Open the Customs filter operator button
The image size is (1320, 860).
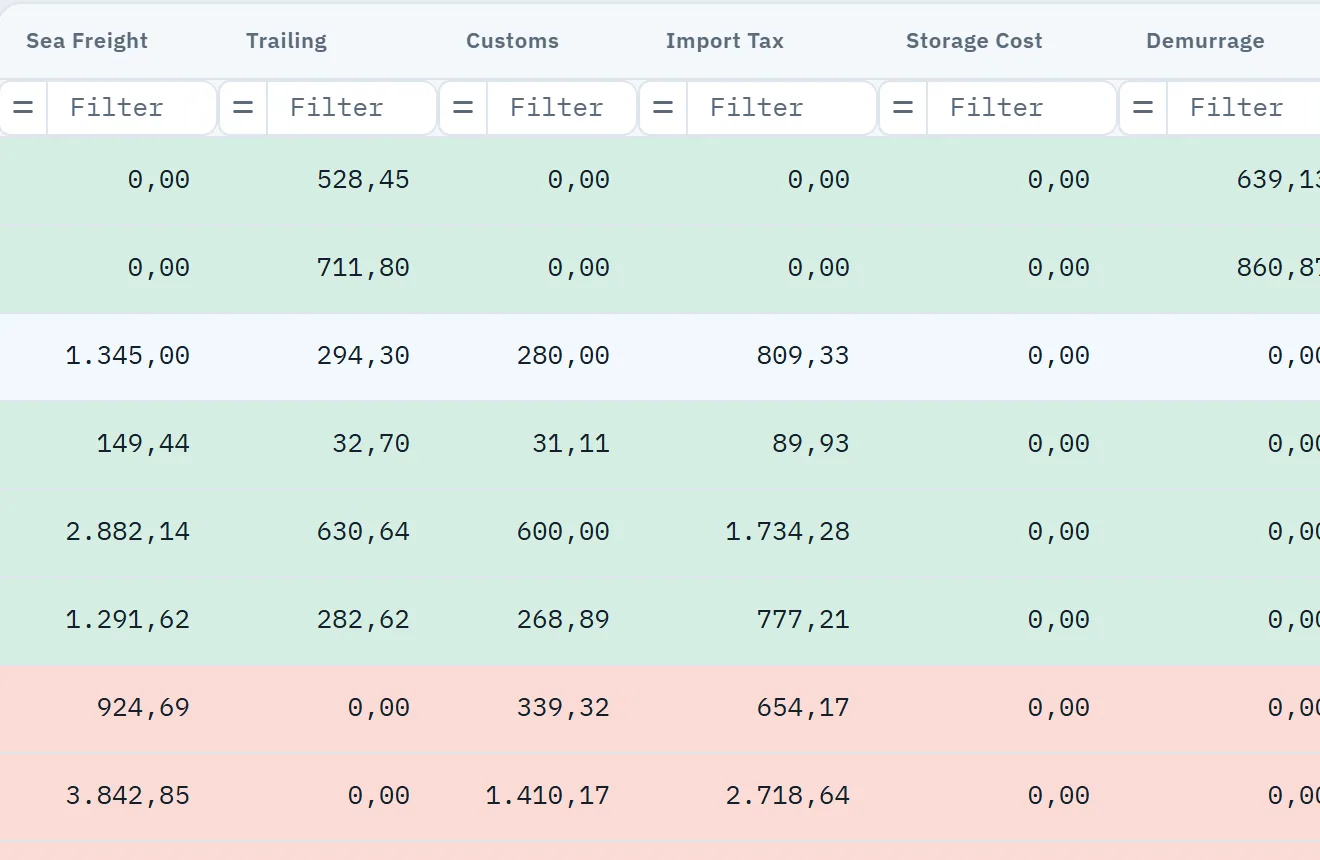(463, 108)
